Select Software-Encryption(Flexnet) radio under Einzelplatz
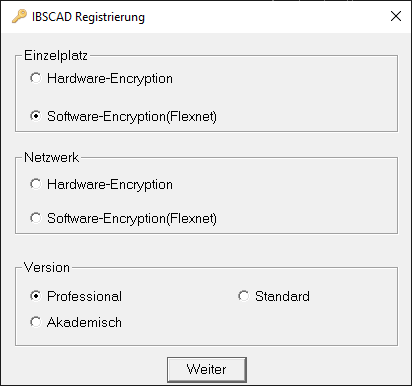The image size is (412, 386). [36, 116]
